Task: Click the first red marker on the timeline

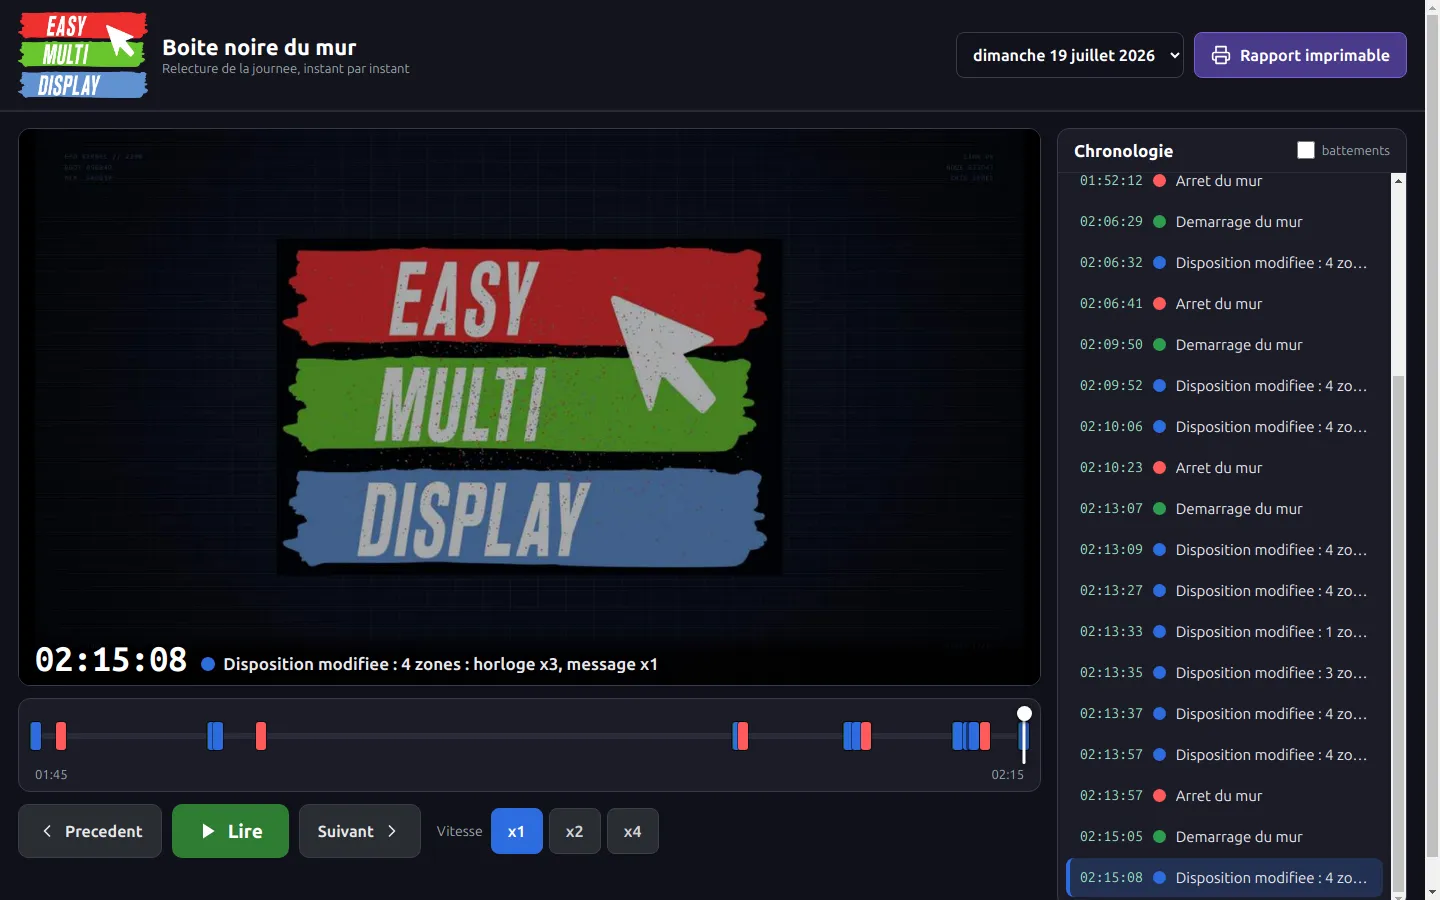Action: tap(61, 736)
